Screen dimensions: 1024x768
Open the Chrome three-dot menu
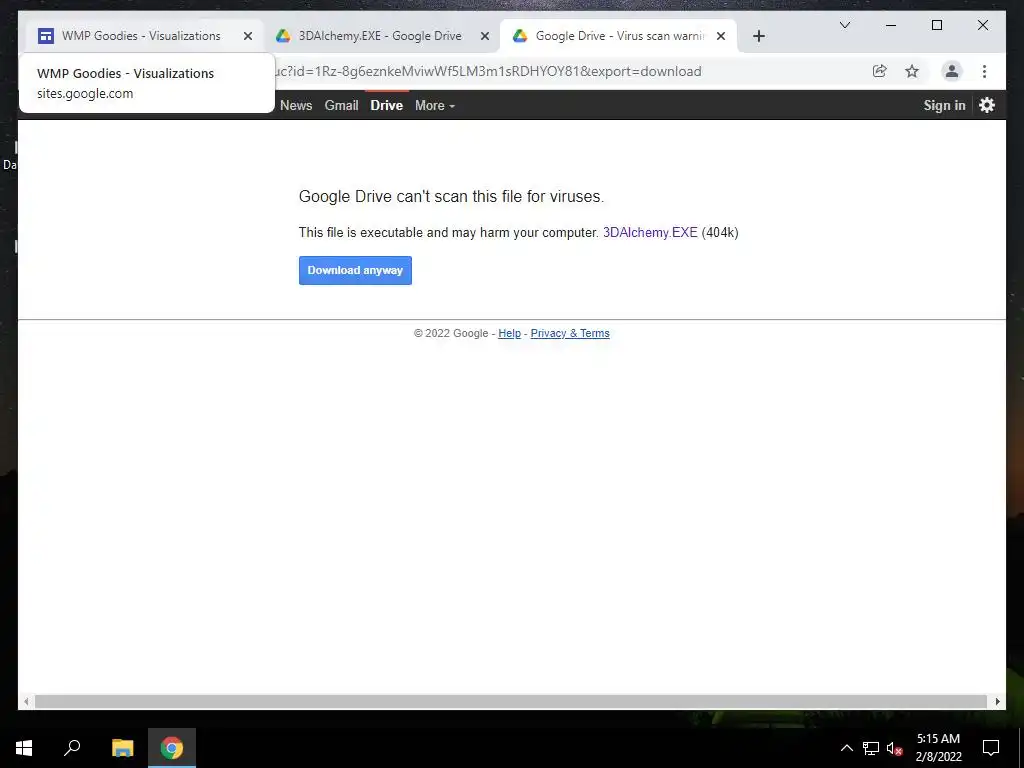[984, 71]
